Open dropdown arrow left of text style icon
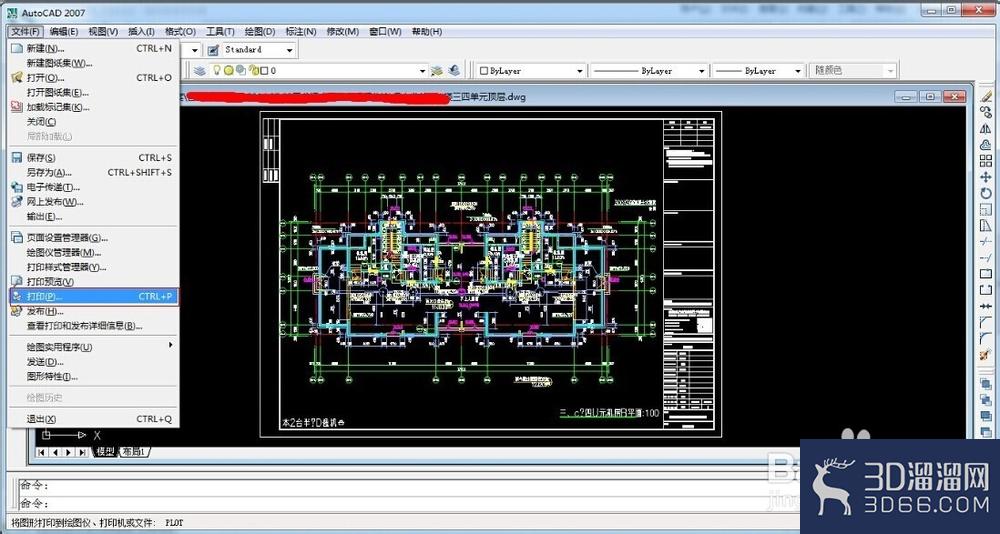This screenshot has height=534, width=1000. [x=195, y=49]
